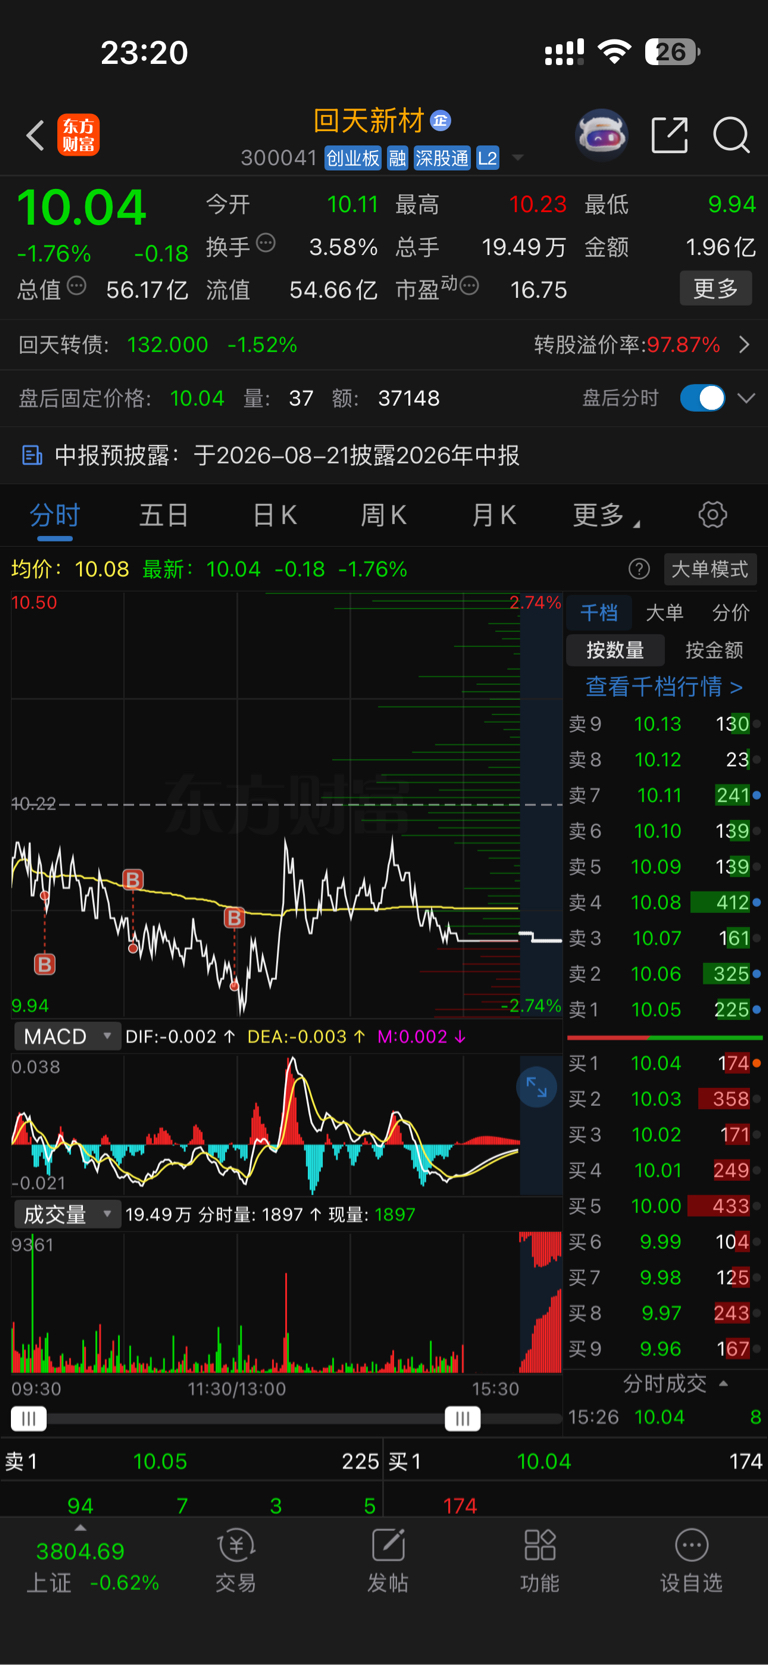Open chart settings gear icon

(x=712, y=515)
